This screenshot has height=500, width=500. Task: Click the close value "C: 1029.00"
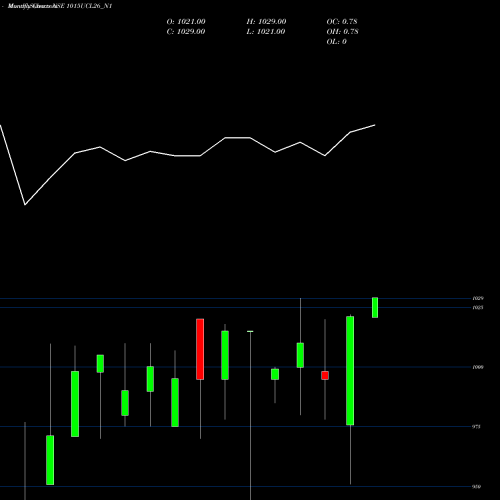[186, 32]
